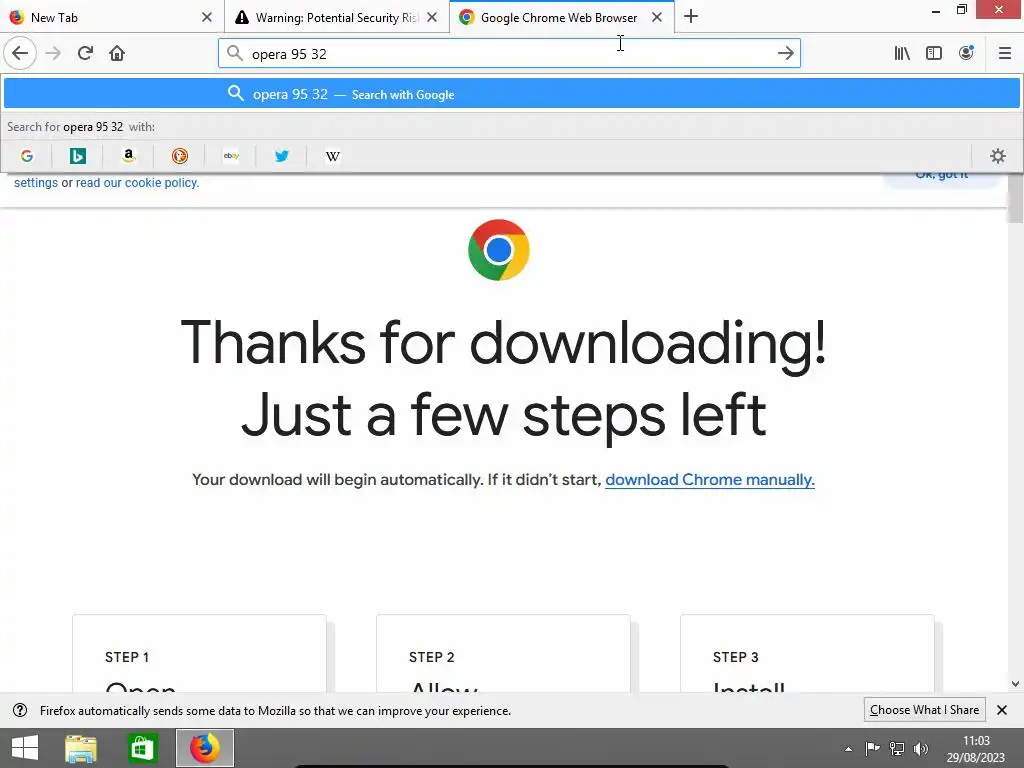Viewport: 1024px width, 768px height.
Task: Click download Chrome manually link
Action: pos(710,479)
